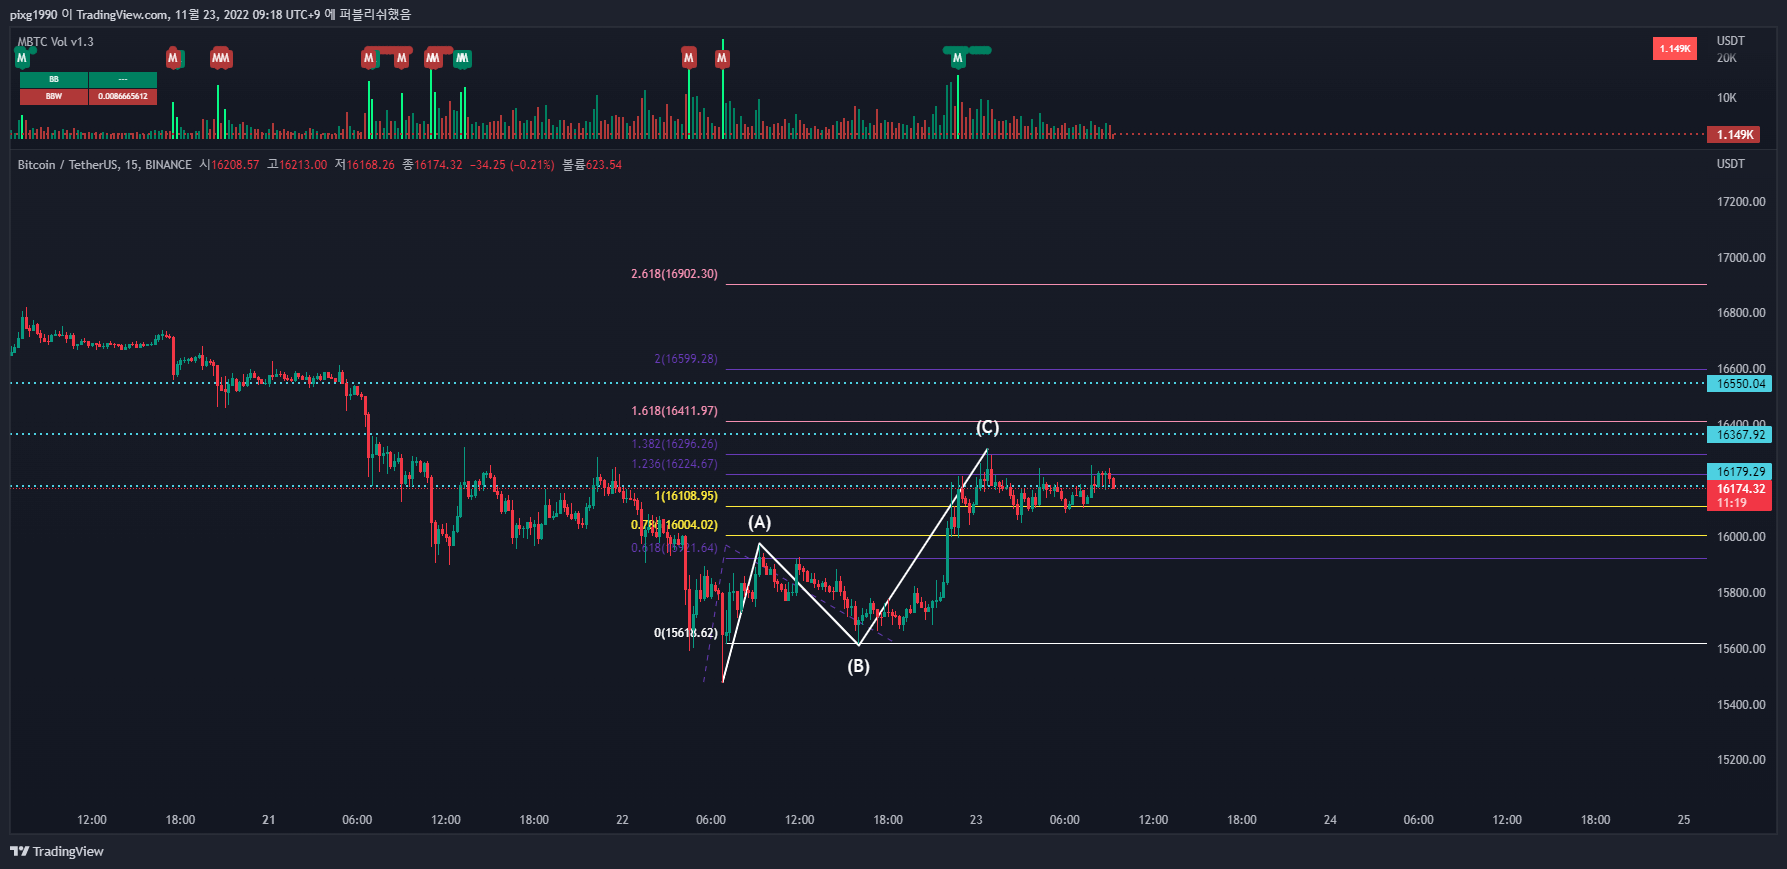Image resolution: width=1787 pixels, height=869 pixels.
Task: Click the yellow Fibonacci level 1 line
Action: tap(1216, 507)
